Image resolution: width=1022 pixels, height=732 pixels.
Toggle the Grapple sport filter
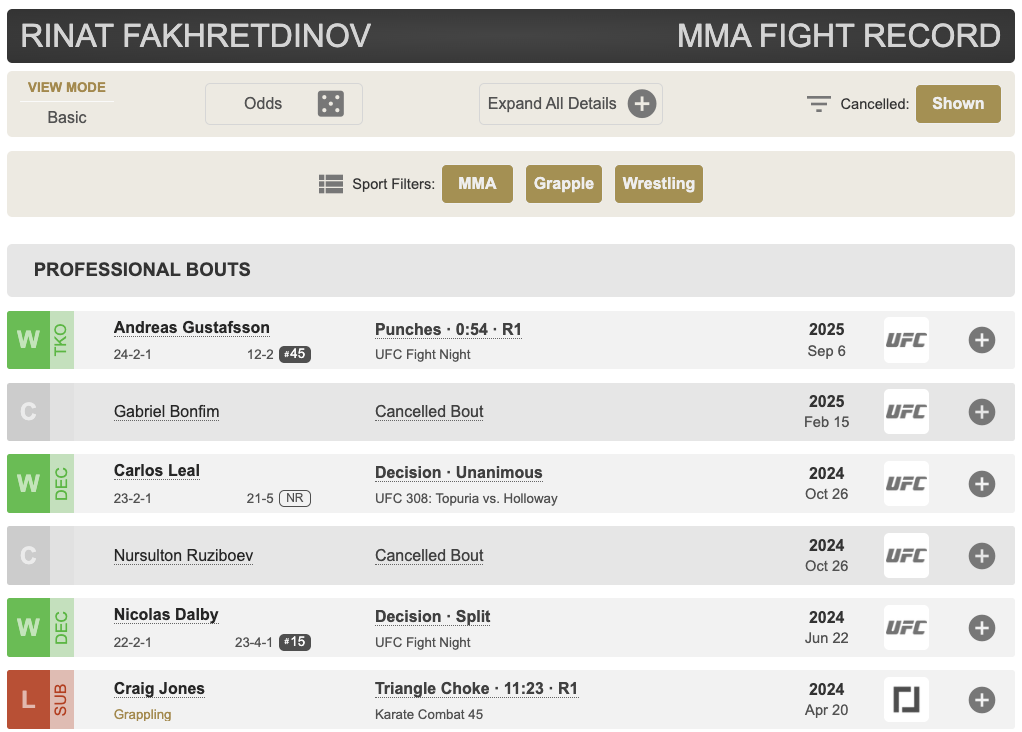(563, 184)
